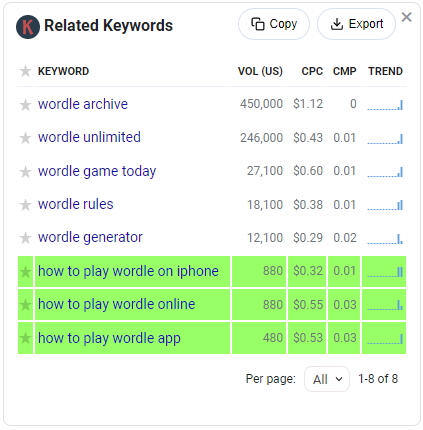Click the Keywords Everywhere K logo
The image size is (423, 430).
pyautogui.click(x=28, y=27)
